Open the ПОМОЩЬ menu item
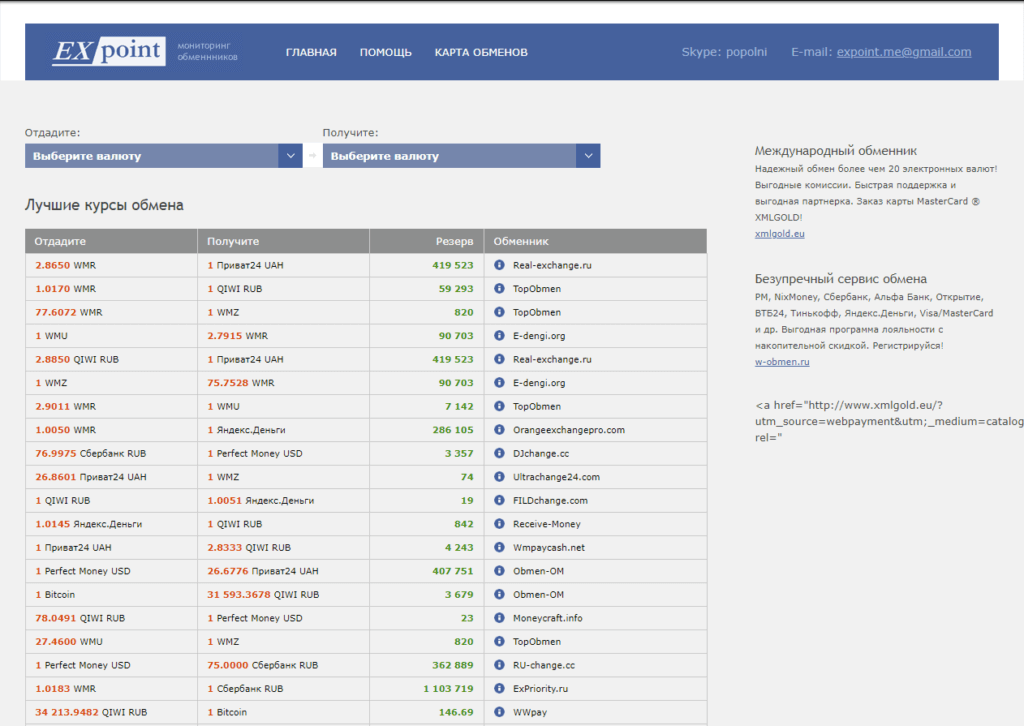Viewport: 1024px width, 726px height. [x=385, y=52]
